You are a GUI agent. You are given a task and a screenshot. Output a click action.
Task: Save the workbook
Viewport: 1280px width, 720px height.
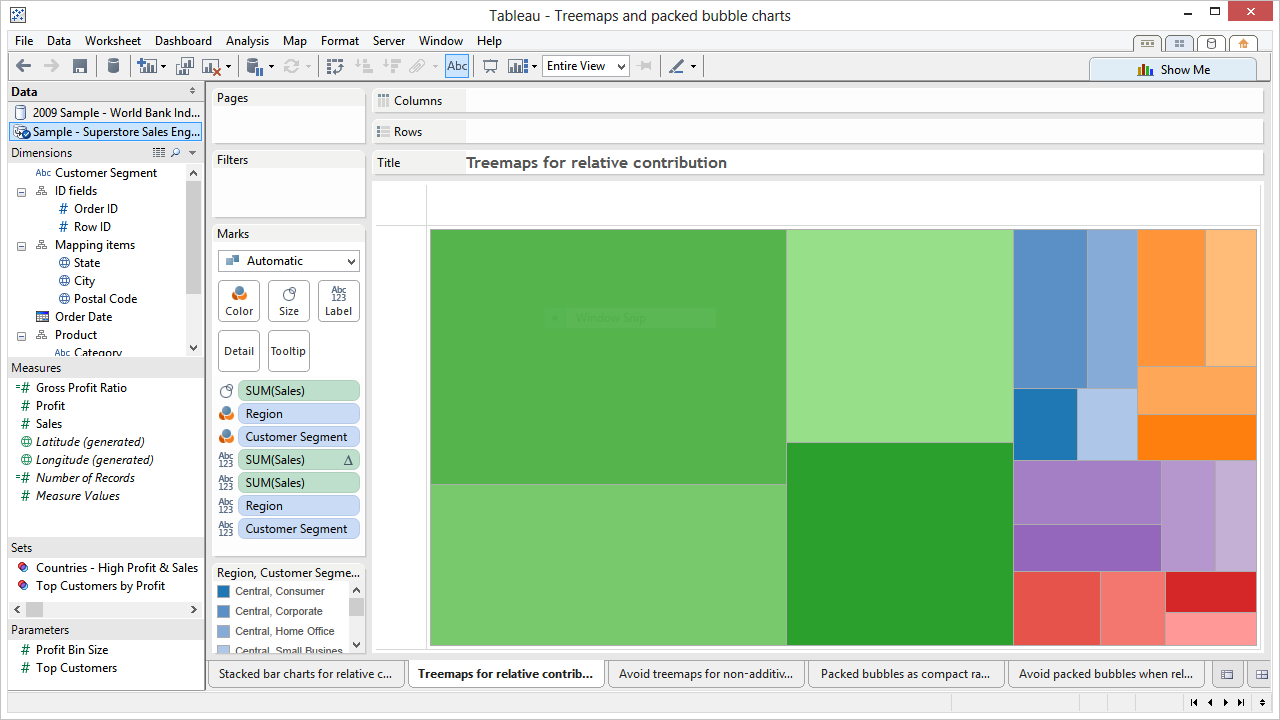point(80,66)
